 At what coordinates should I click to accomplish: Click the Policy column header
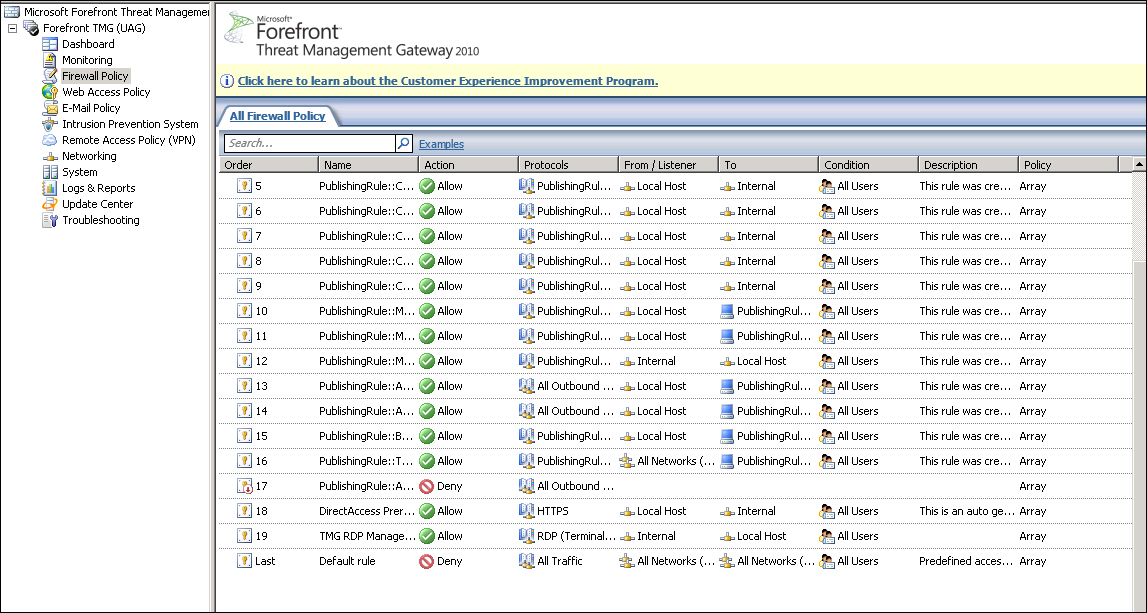click(1068, 165)
